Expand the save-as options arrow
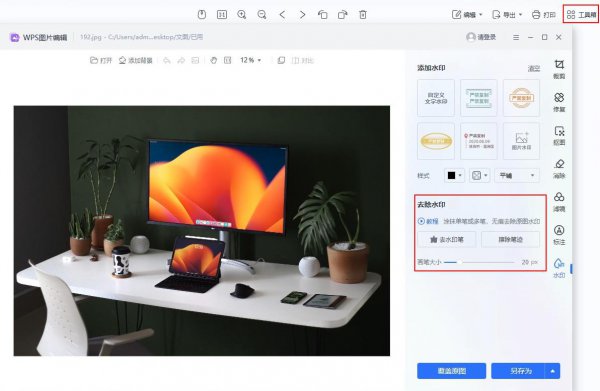This screenshot has height=391, width=600. pyautogui.click(x=553, y=371)
